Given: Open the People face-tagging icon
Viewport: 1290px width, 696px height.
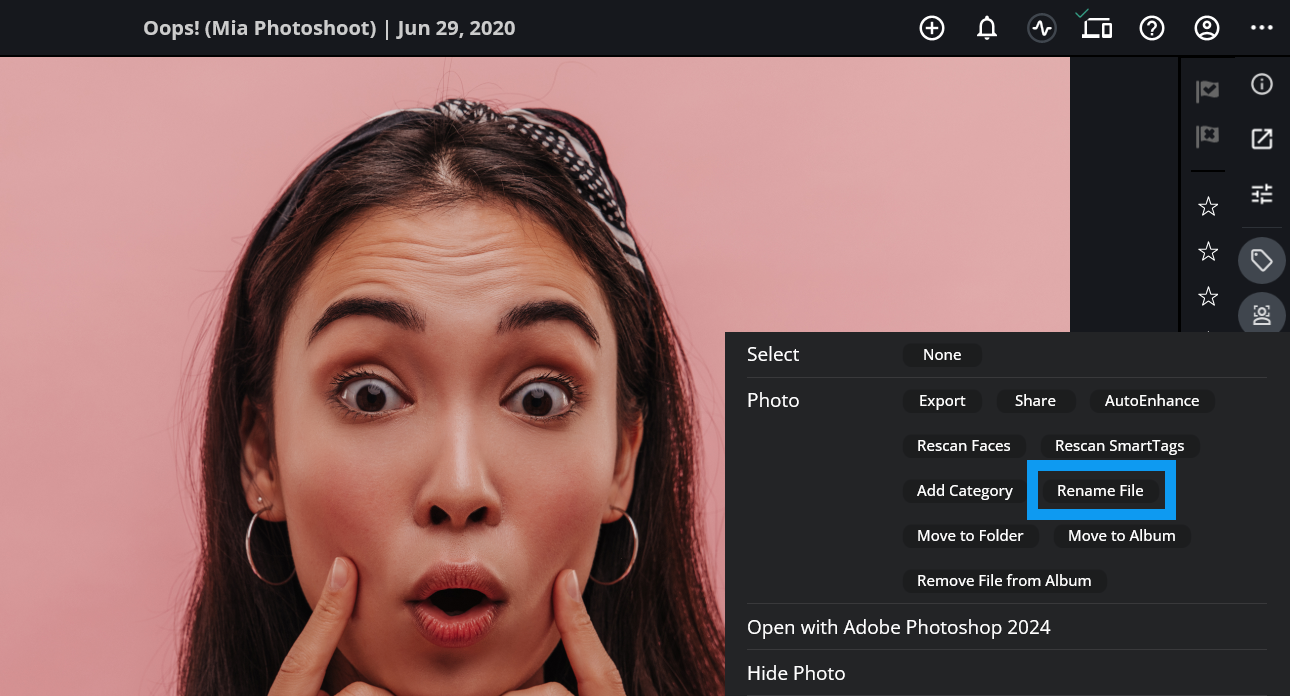Looking at the screenshot, I should click(1262, 315).
